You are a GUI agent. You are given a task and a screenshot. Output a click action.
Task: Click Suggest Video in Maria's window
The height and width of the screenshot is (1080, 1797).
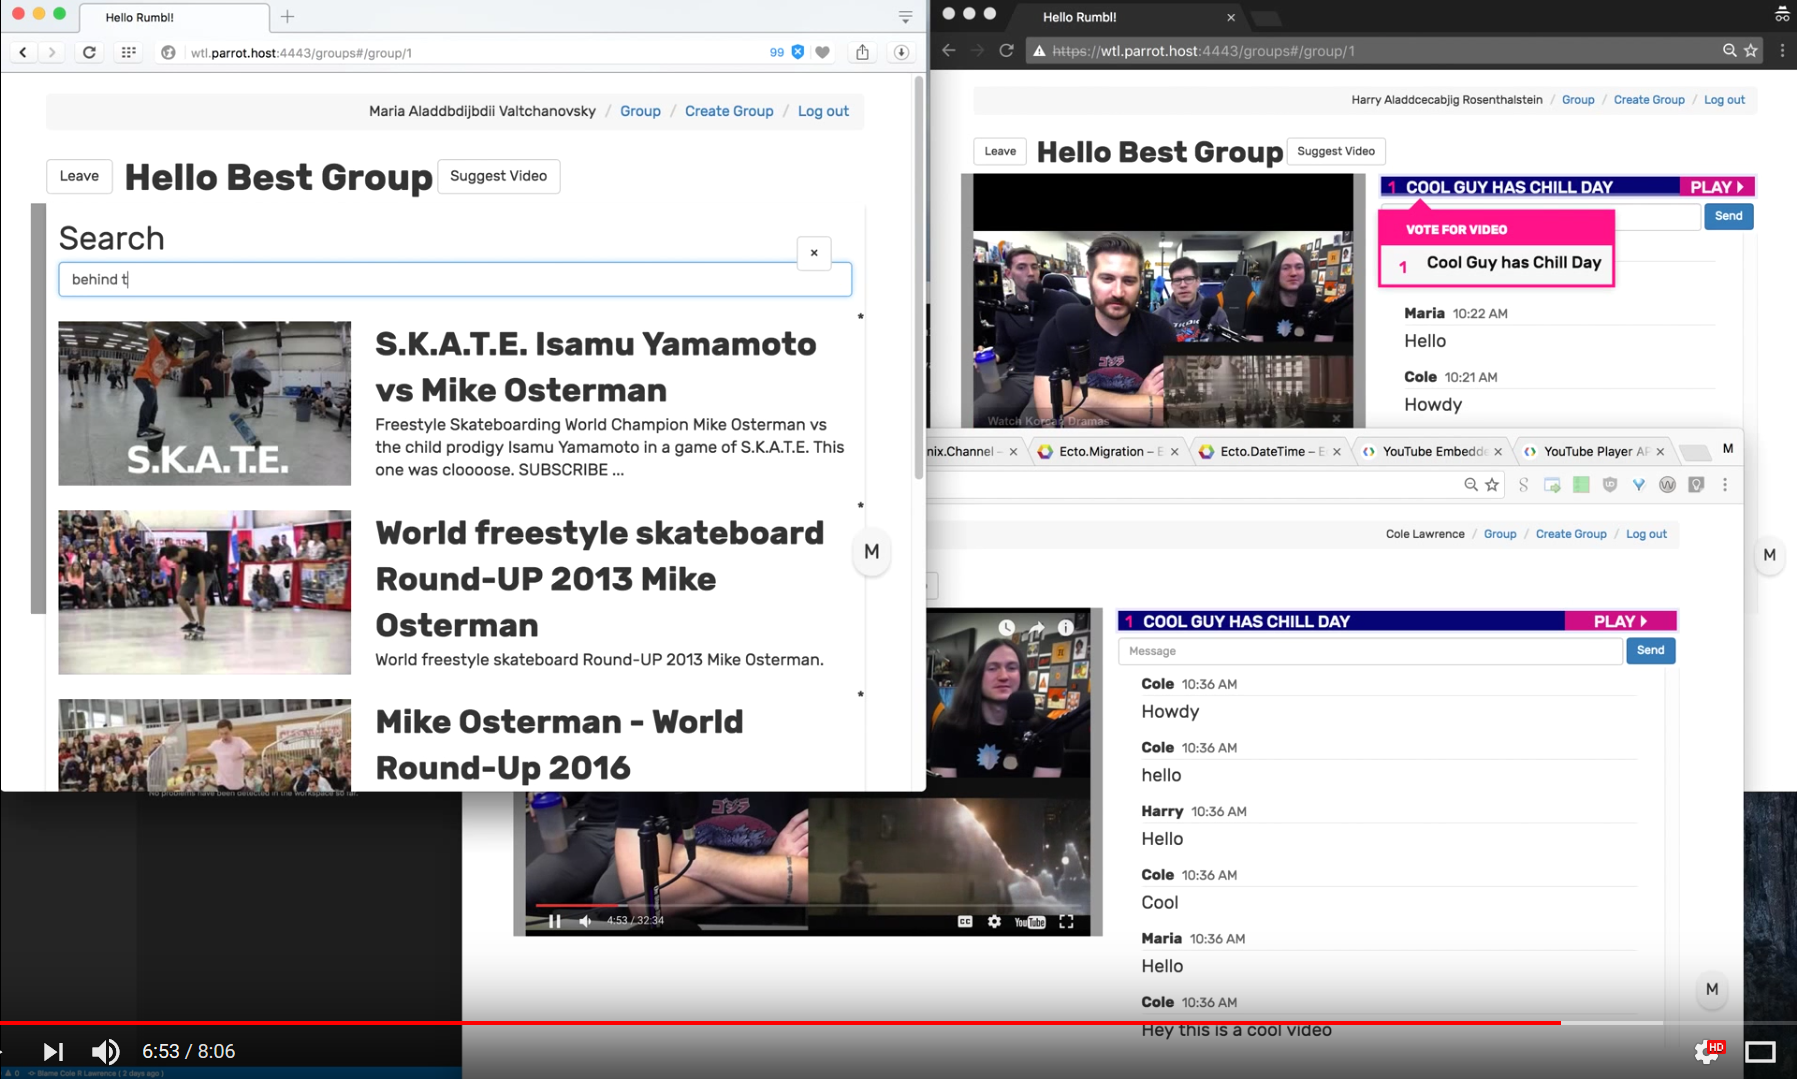point(498,176)
